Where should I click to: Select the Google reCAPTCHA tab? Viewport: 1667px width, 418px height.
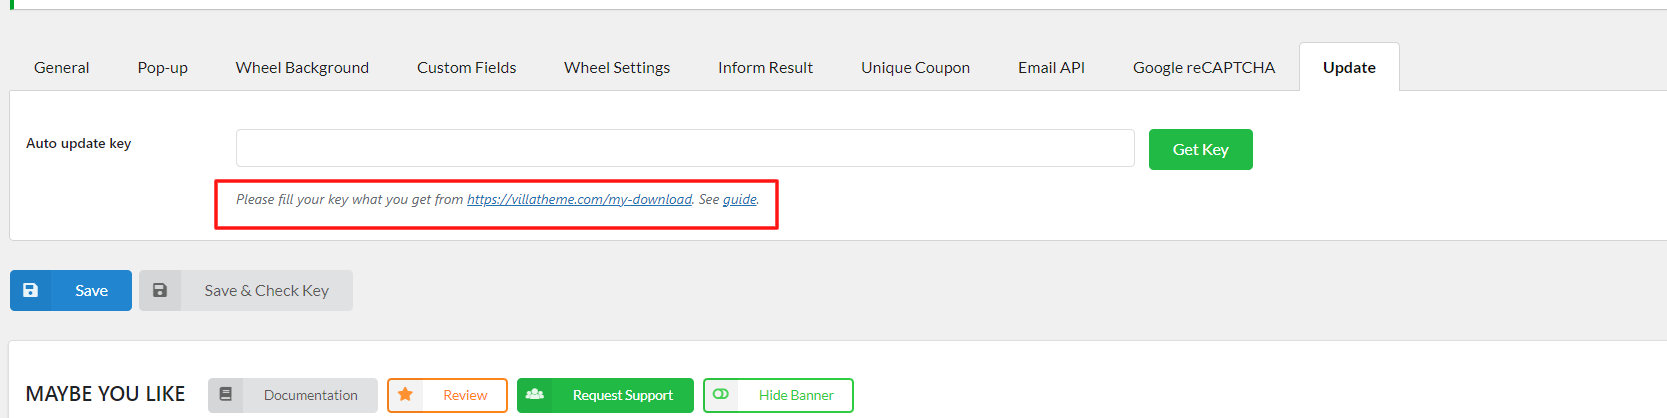tap(1204, 67)
